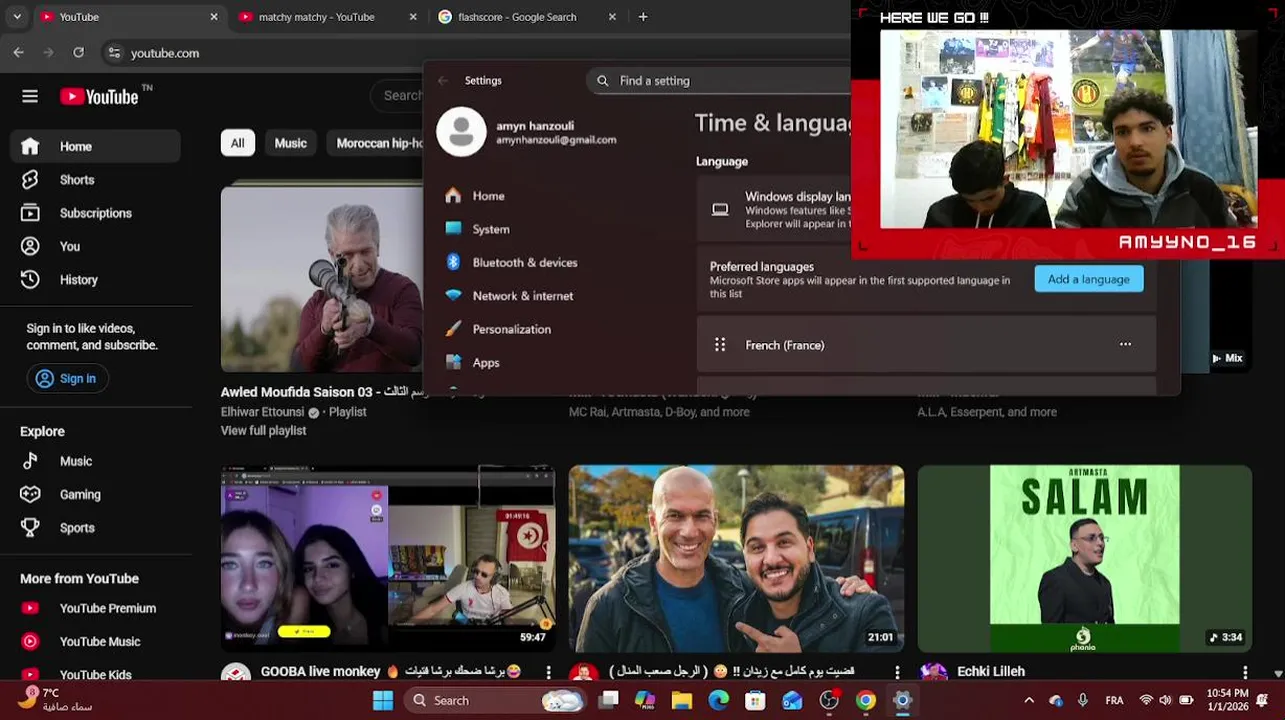
Task: Open File Explorer from taskbar
Action: pyautogui.click(x=682, y=701)
